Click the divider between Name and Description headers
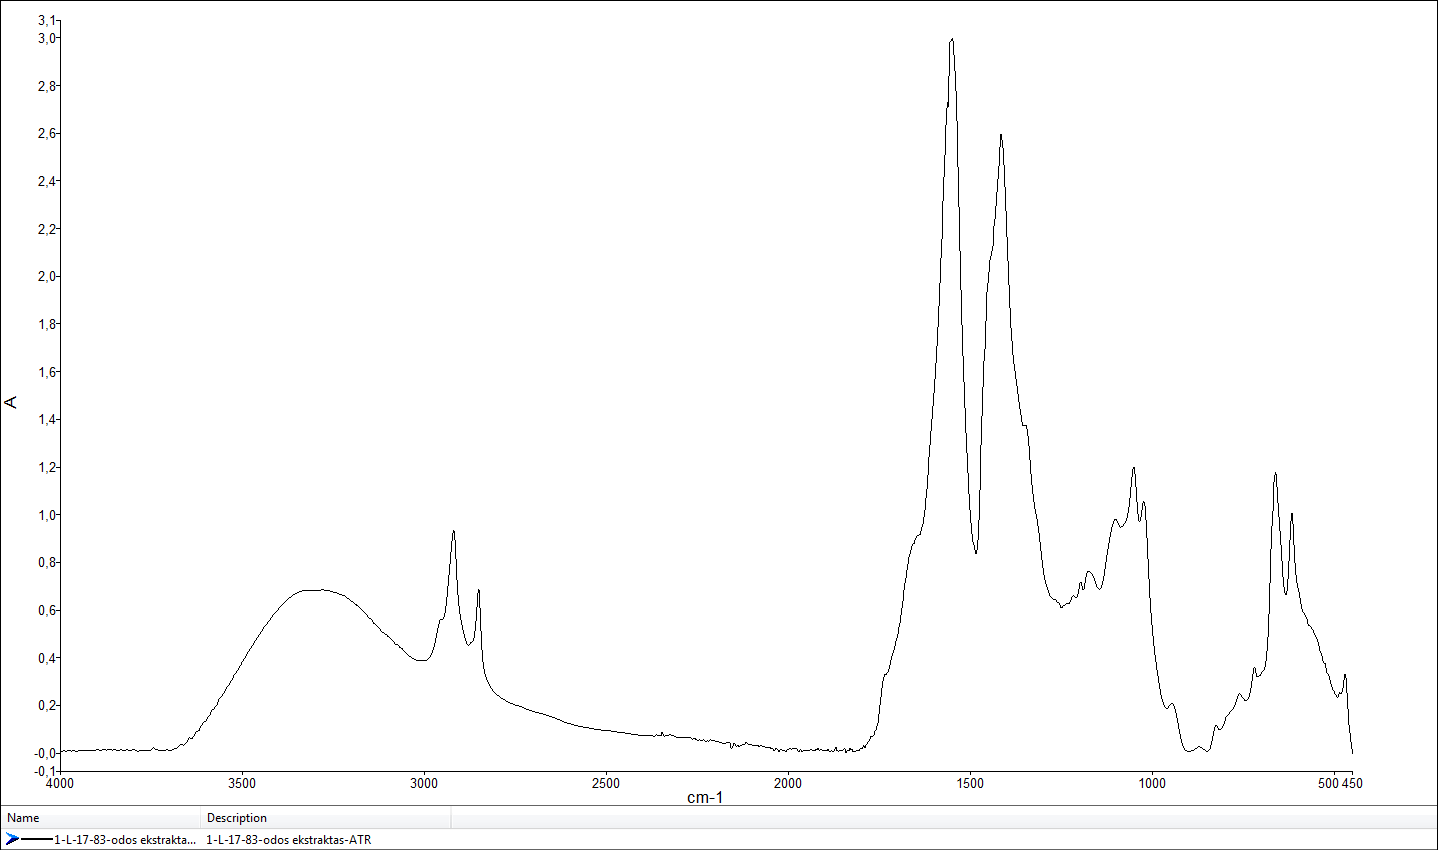 point(201,818)
